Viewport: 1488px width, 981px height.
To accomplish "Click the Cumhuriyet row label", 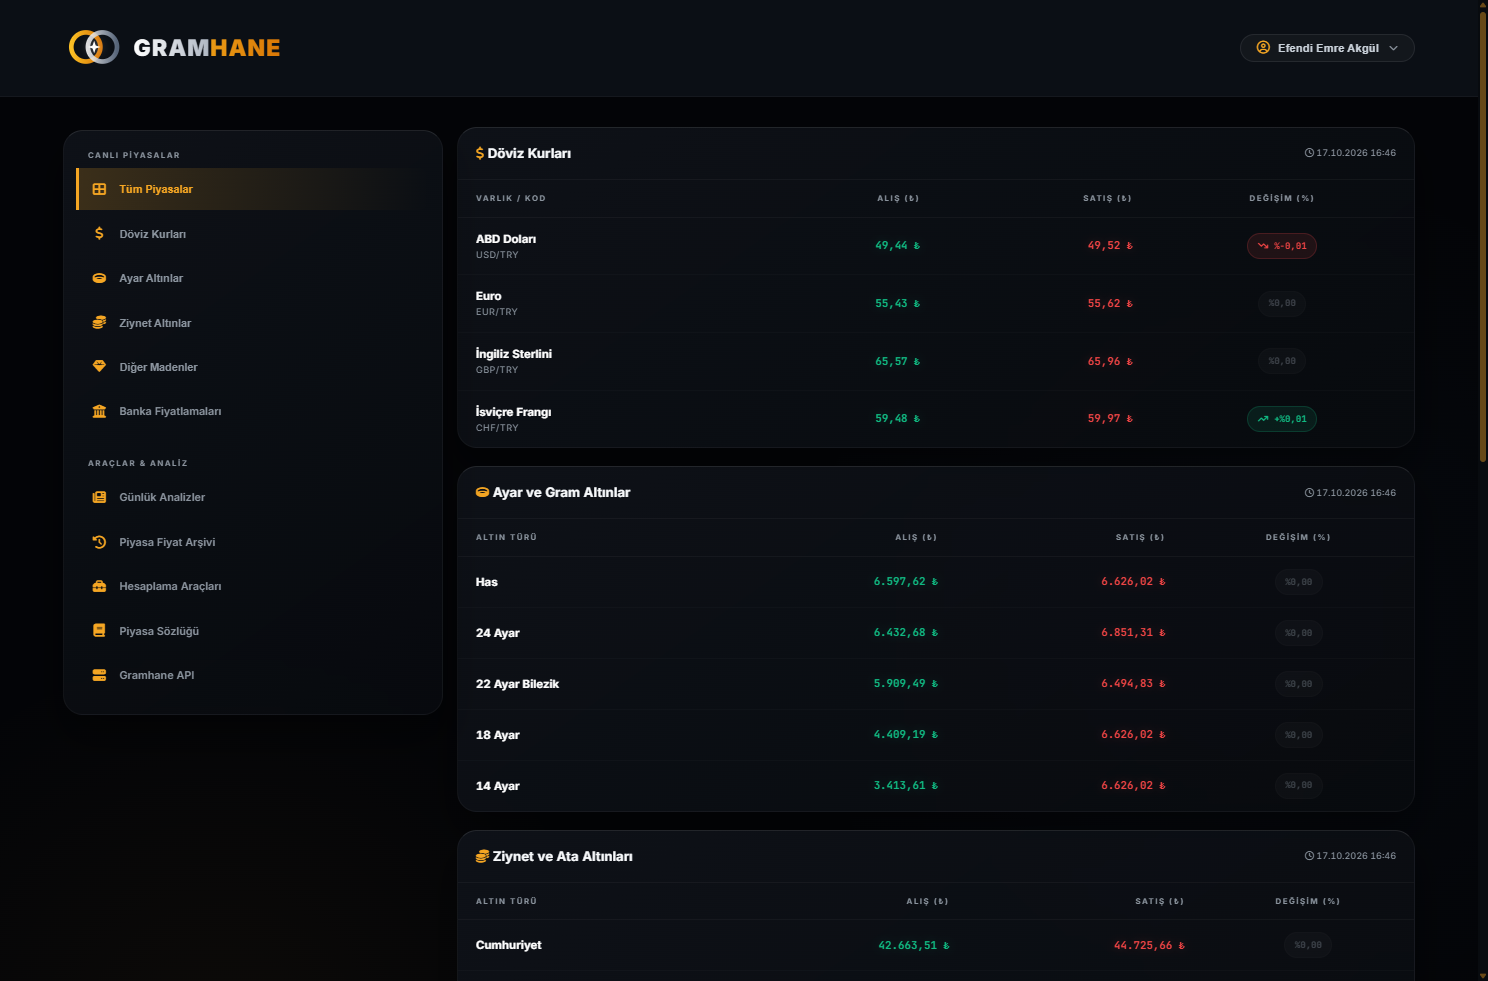I will 509,945.
